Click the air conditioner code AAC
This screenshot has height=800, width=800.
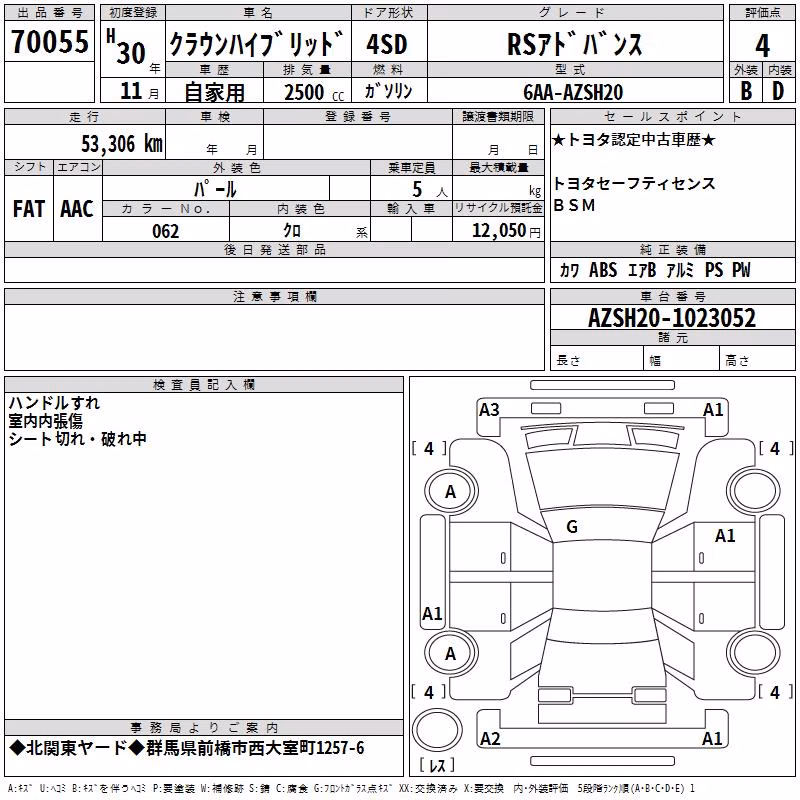coord(77,209)
